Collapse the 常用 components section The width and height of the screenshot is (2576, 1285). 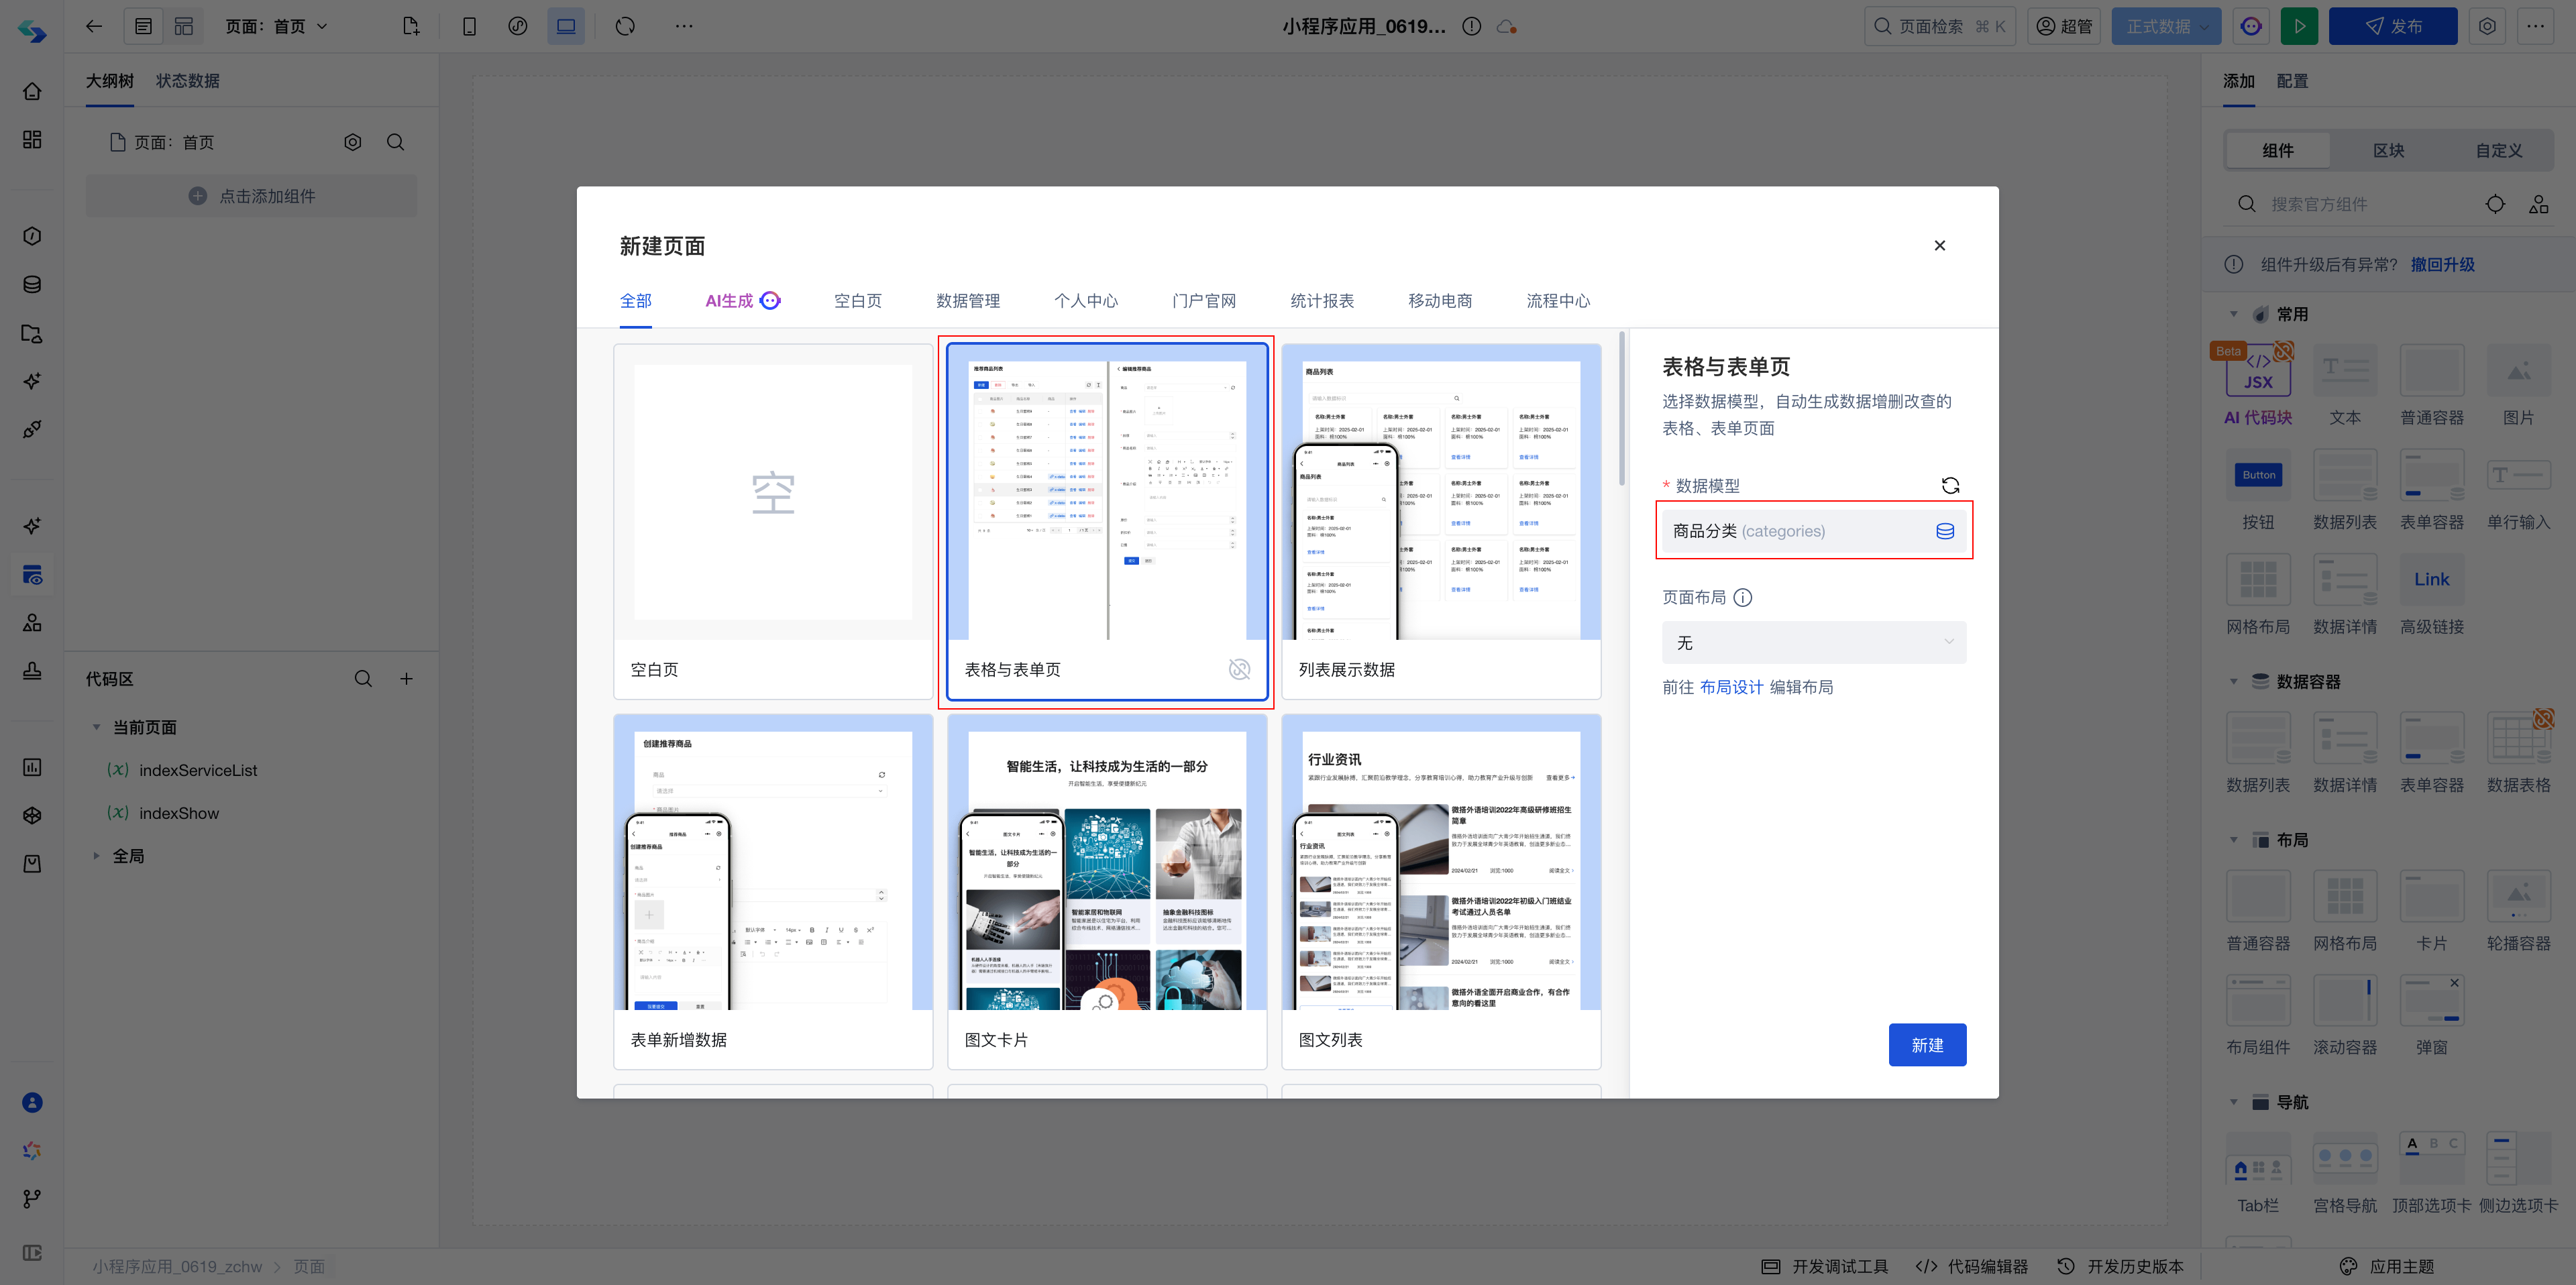(2233, 315)
